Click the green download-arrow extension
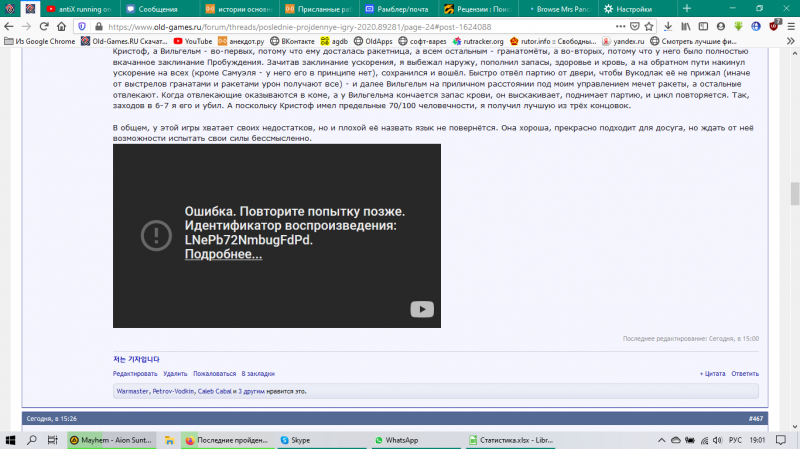Screen dimensions: 800x449 [738, 27]
